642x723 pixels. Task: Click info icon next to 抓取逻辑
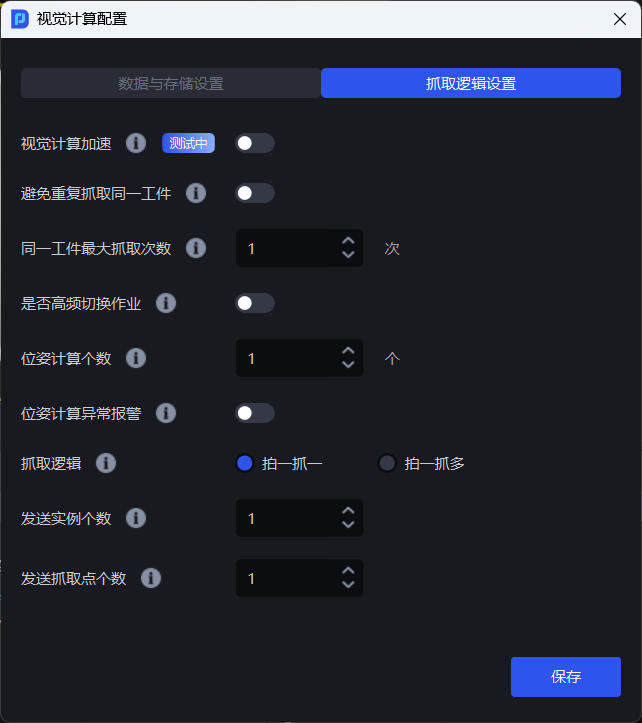pos(106,463)
